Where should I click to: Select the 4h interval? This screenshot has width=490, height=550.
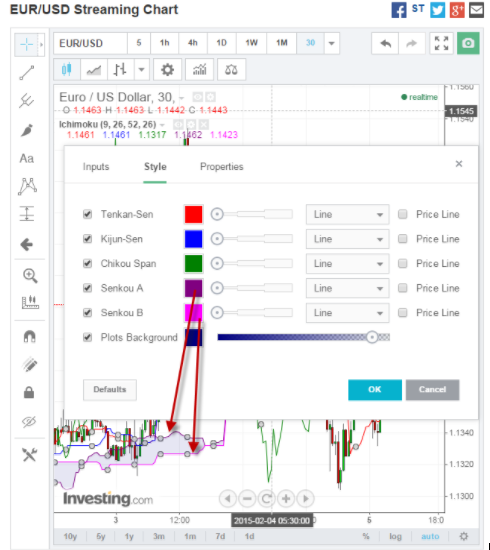(193, 43)
